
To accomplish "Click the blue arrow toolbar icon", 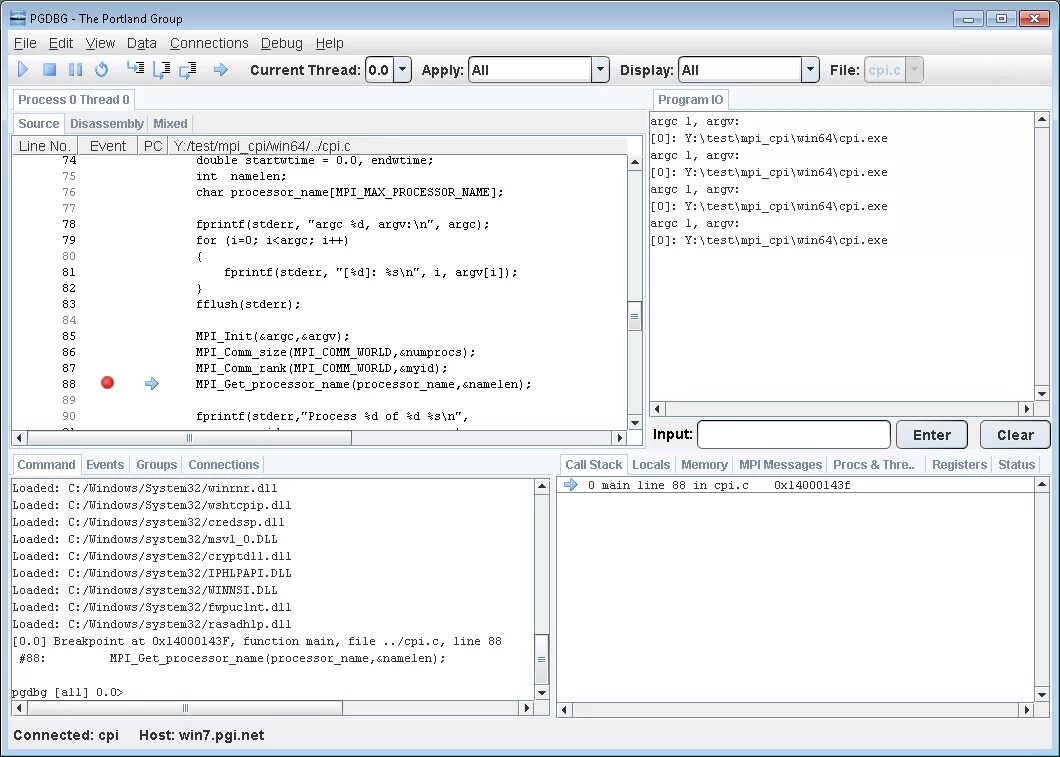I will coord(220,70).
